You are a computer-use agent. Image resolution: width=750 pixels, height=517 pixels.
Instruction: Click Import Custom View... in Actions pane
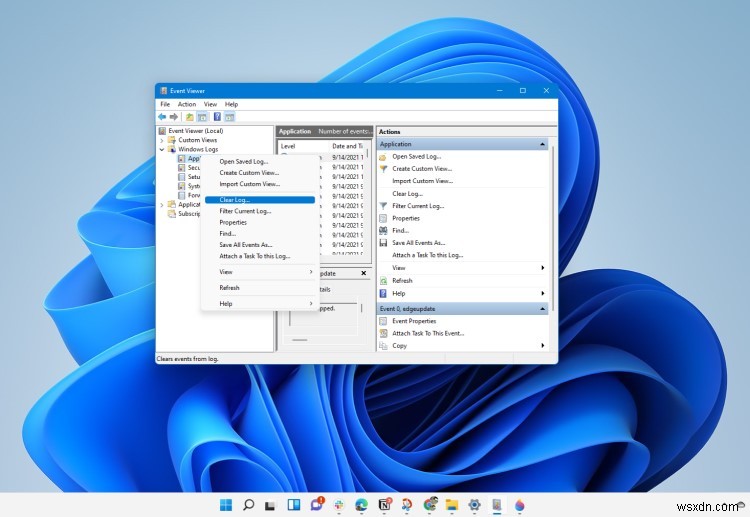point(422,181)
